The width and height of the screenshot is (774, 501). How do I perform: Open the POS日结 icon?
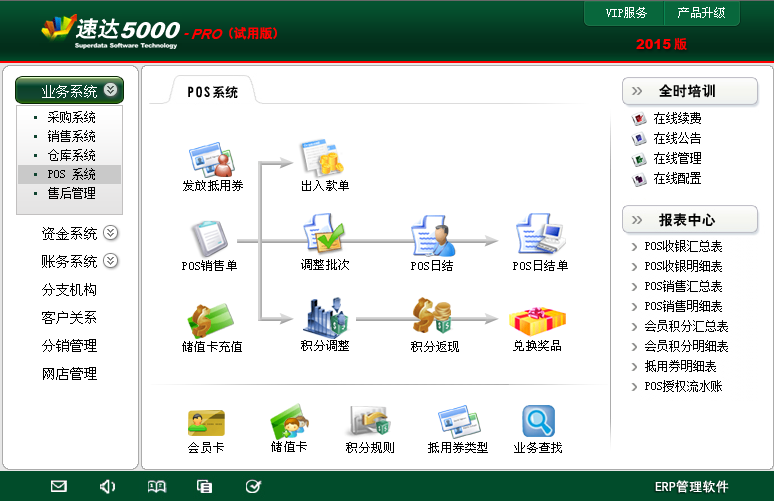[x=432, y=235]
